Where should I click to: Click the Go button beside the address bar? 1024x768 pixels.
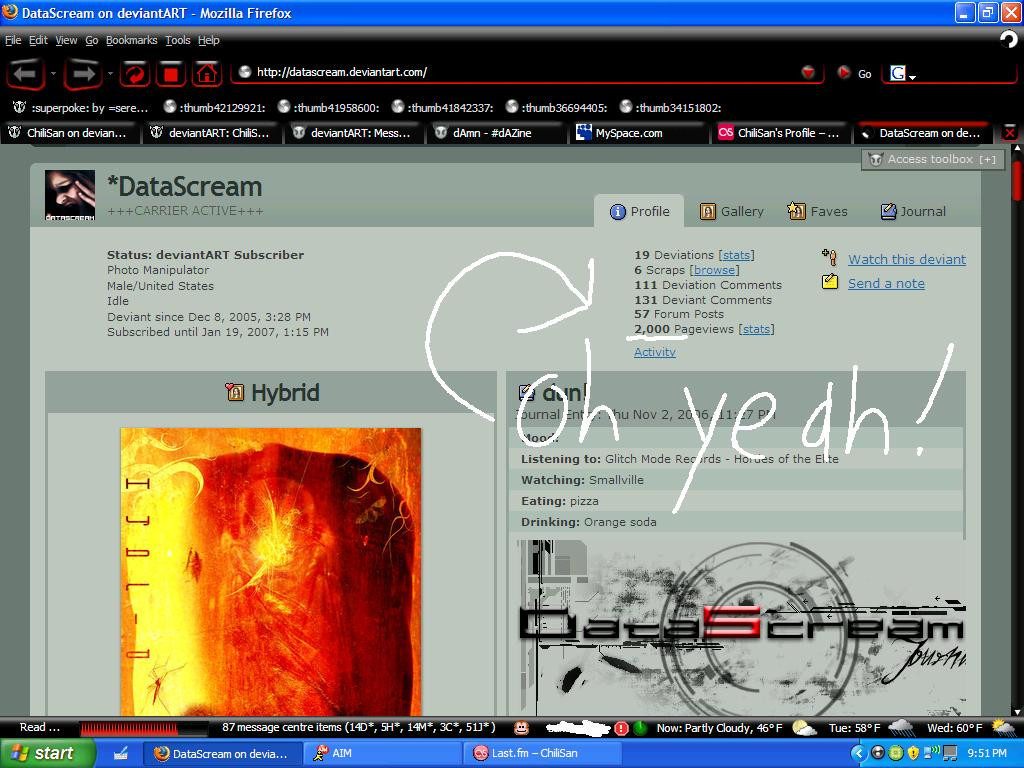(856, 73)
